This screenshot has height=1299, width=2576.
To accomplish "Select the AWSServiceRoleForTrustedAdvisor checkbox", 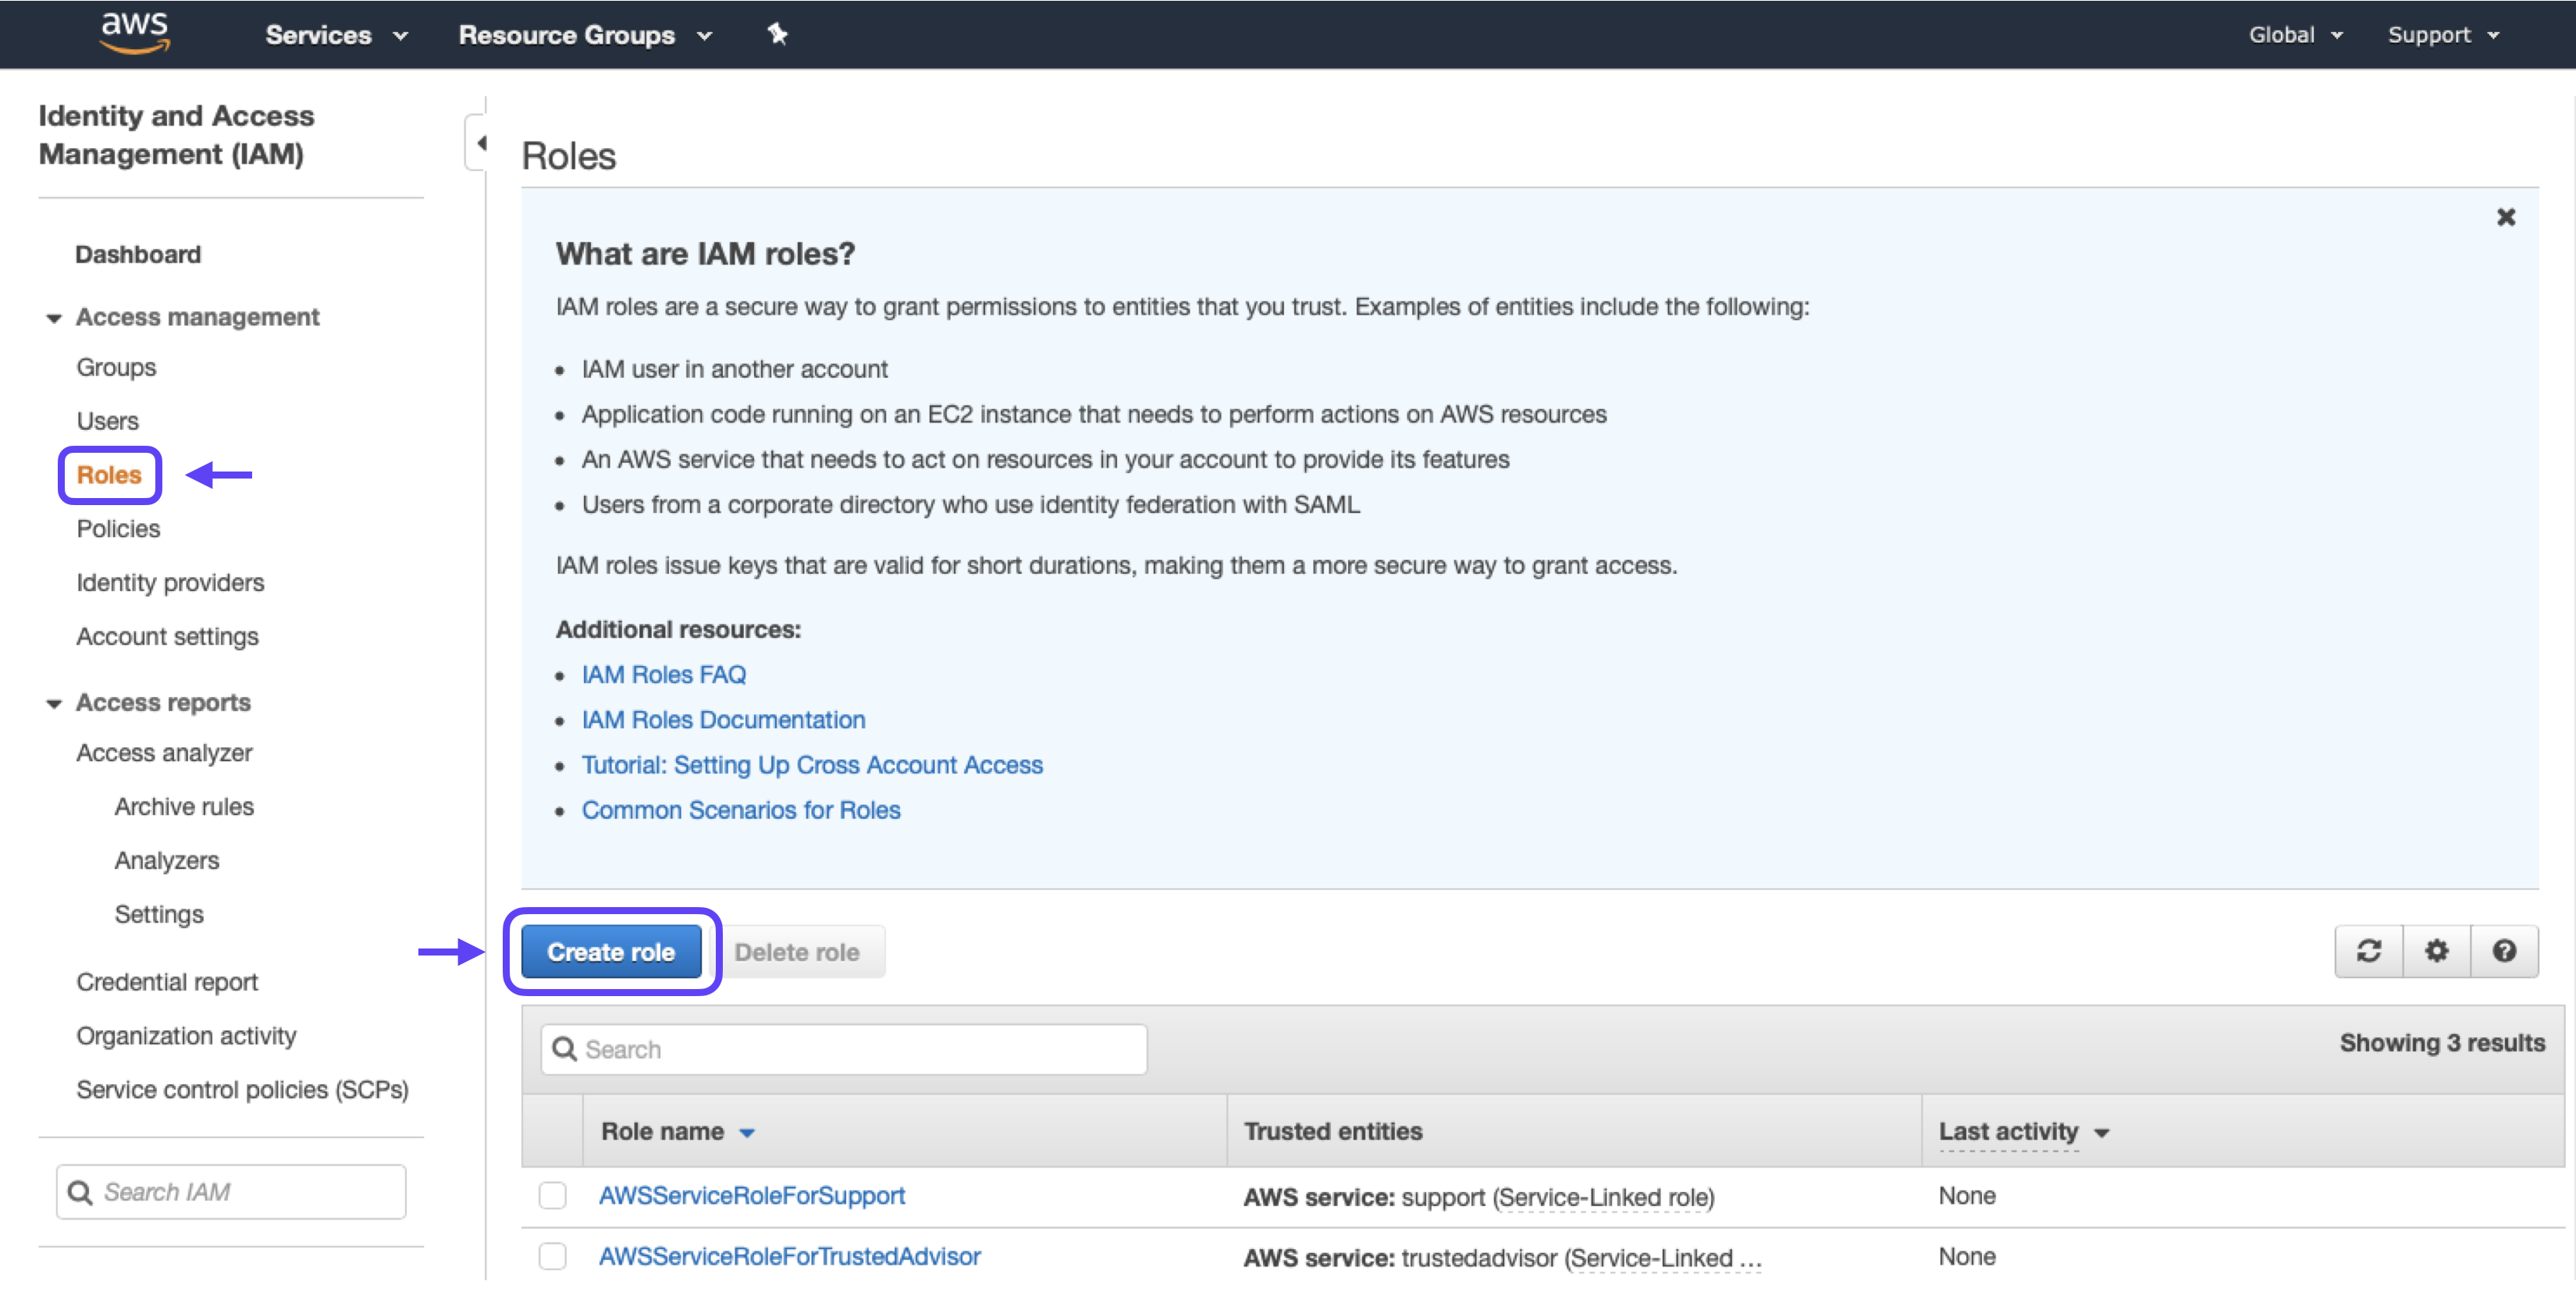I will [x=552, y=1256].
